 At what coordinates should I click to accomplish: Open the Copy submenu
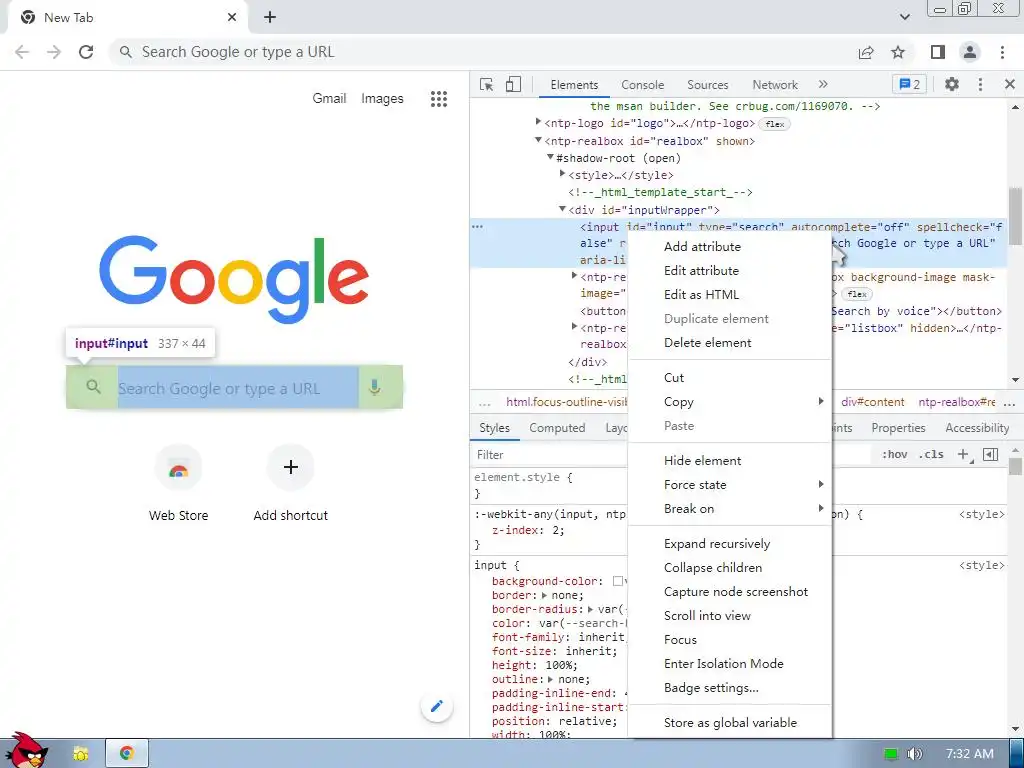coord(729,402)
